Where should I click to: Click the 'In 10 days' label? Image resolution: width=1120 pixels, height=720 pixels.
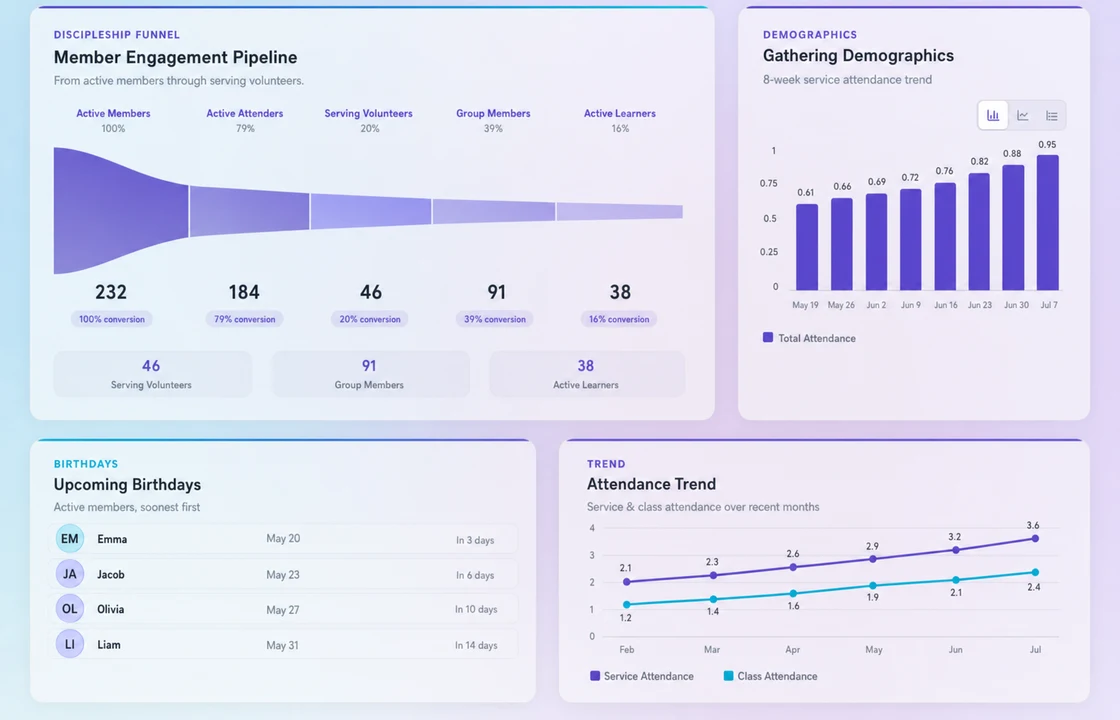[476, 609]
